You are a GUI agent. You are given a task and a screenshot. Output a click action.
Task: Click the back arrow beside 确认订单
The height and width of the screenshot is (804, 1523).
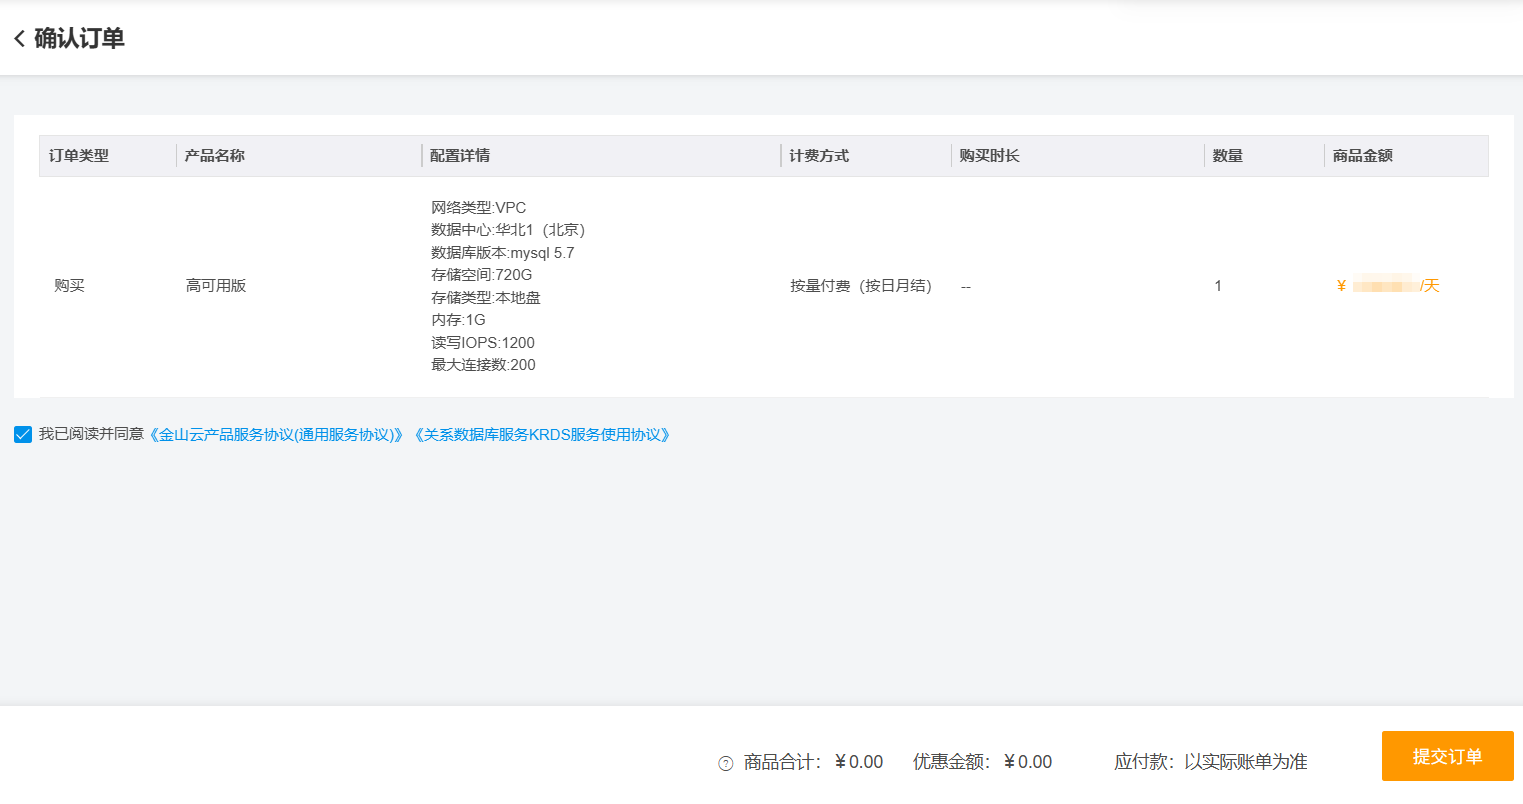(x=19, y=39)
